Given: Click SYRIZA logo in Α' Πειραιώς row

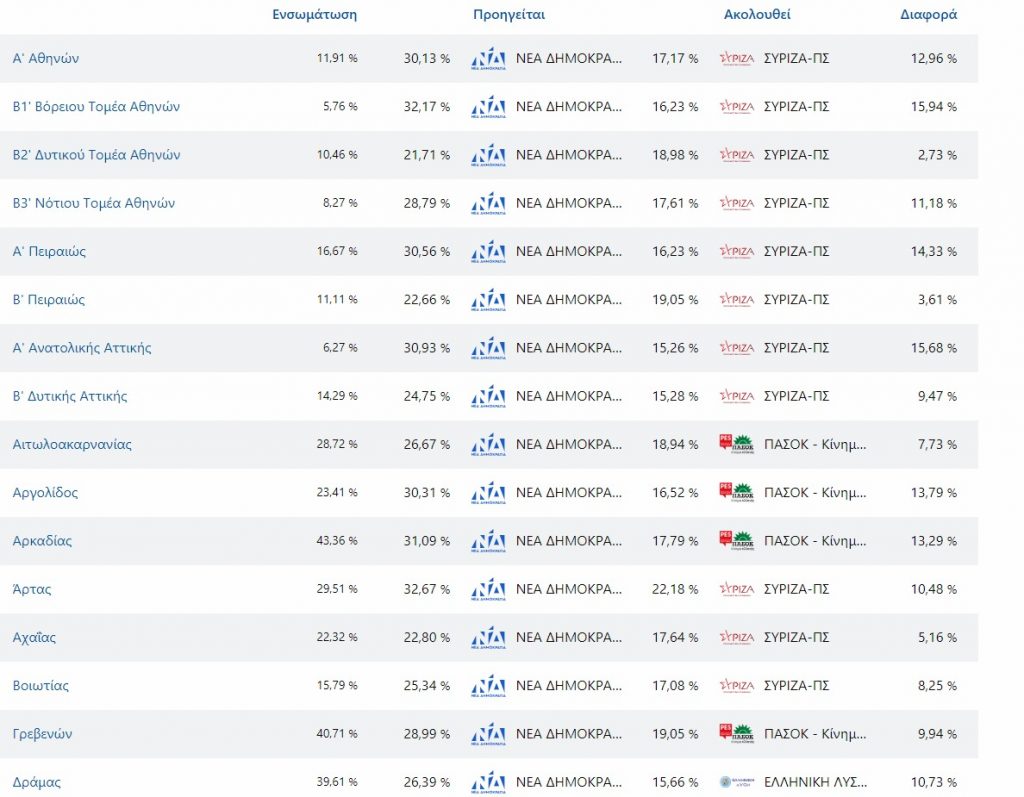Looking at the screenshot, I should point(736,252).
